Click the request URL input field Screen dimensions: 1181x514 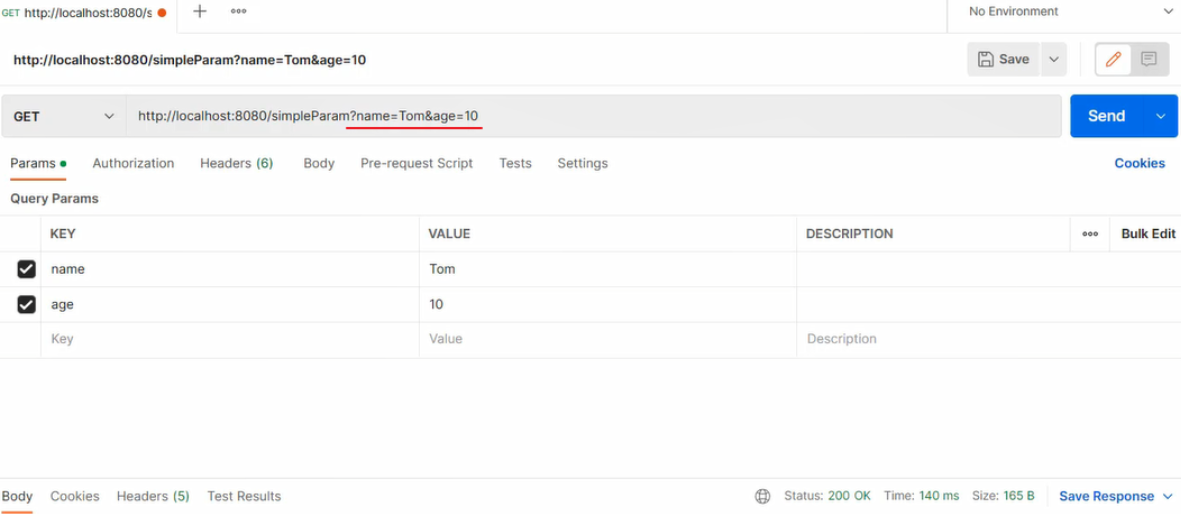(594, 116)
